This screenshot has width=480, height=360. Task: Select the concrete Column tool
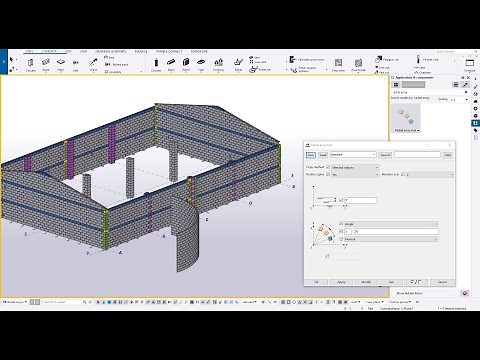(156, 65)
